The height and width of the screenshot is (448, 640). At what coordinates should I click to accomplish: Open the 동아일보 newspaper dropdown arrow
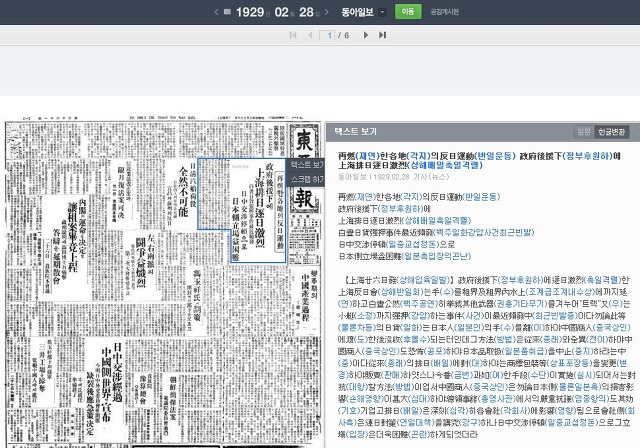click(382, 12)
